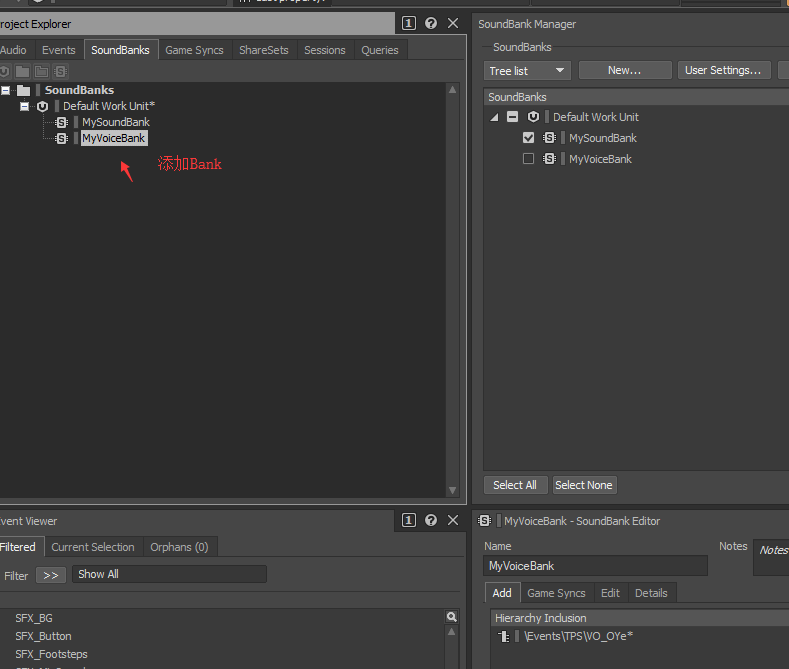Screen dimensions: 789x669
Task: Open Game Syncs tab in SoundBank Editor
Action: point(556,593)
